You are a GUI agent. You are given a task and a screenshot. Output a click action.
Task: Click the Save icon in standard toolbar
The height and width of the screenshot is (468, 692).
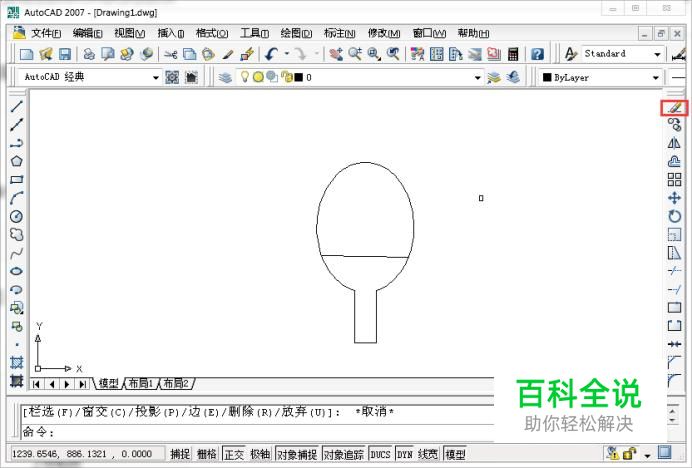[x=65, y=54]
